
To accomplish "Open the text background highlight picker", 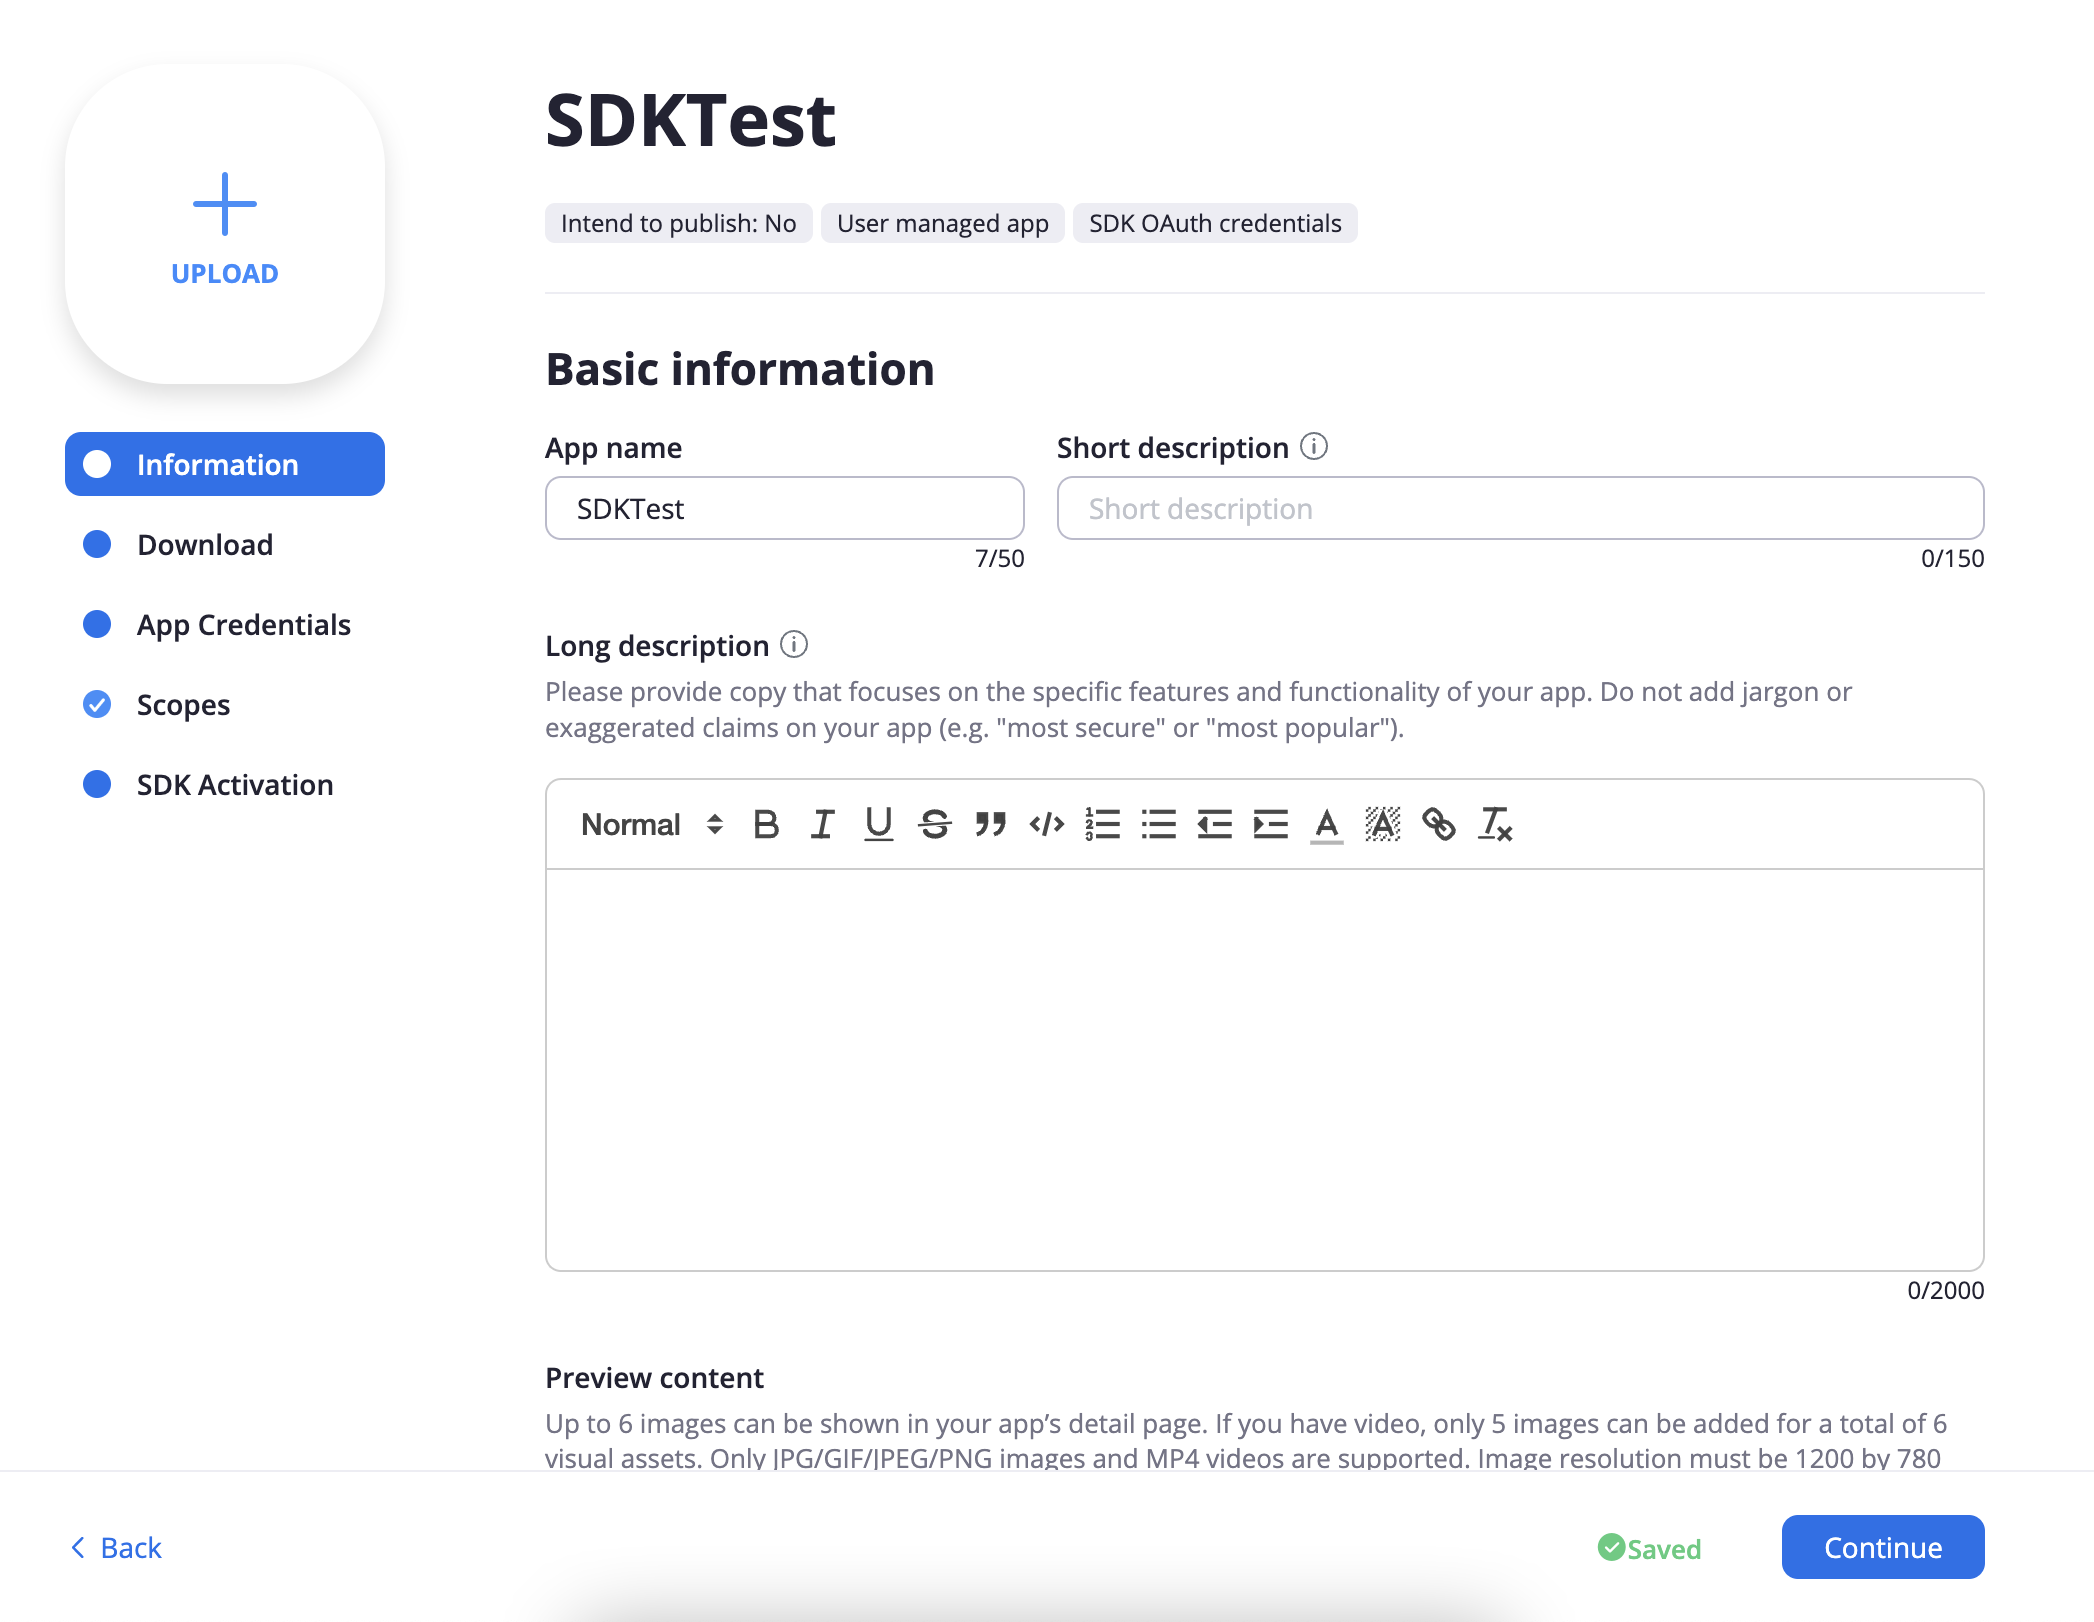I will 1382,824.
